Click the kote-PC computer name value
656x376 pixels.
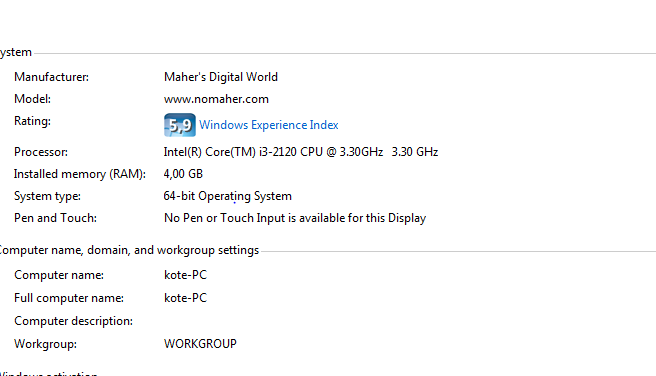[x=185, y=275]
